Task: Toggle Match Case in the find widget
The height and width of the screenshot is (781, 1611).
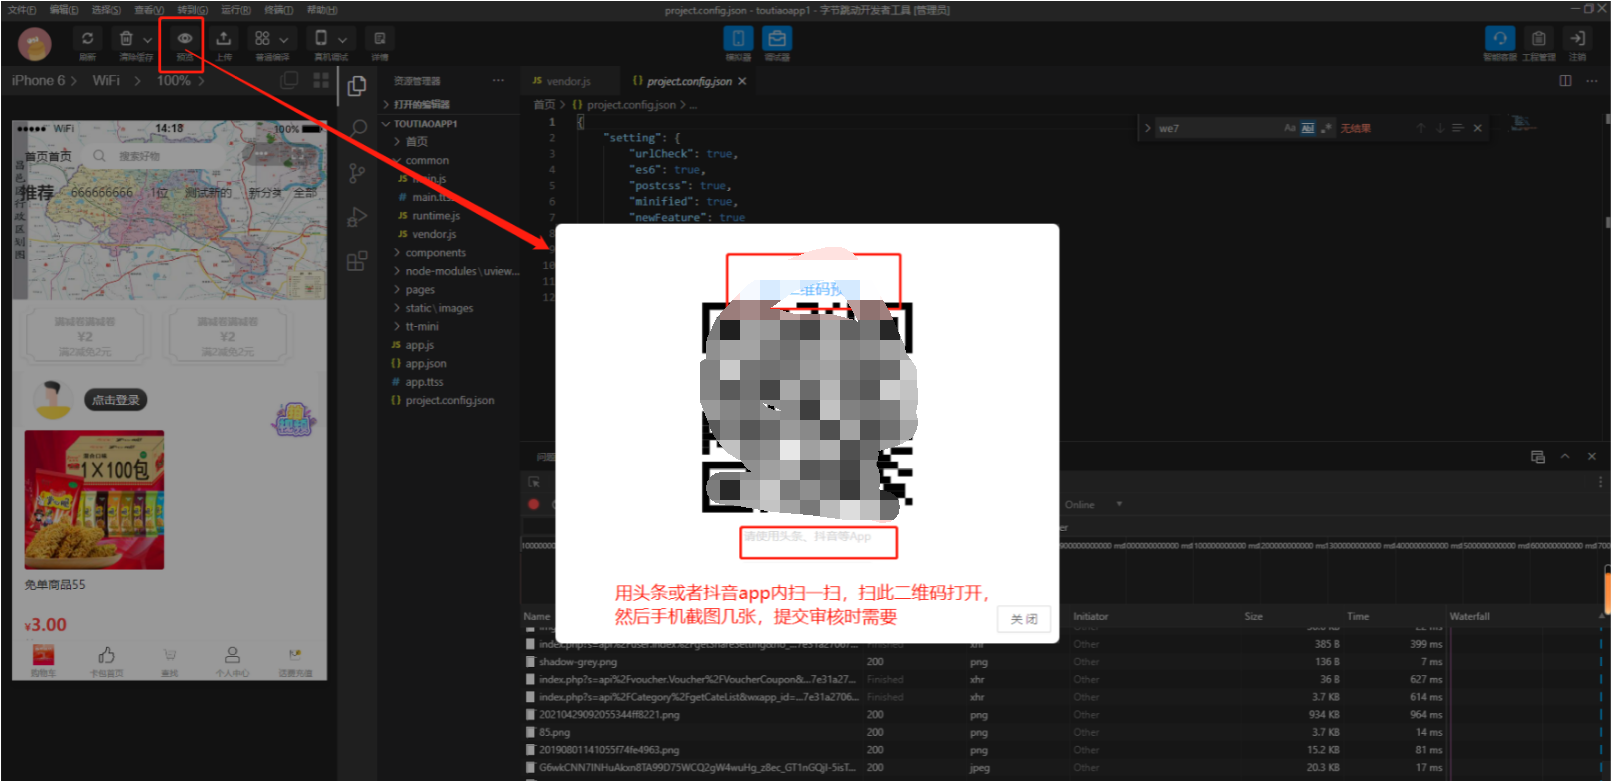Action: (1290, 128)
